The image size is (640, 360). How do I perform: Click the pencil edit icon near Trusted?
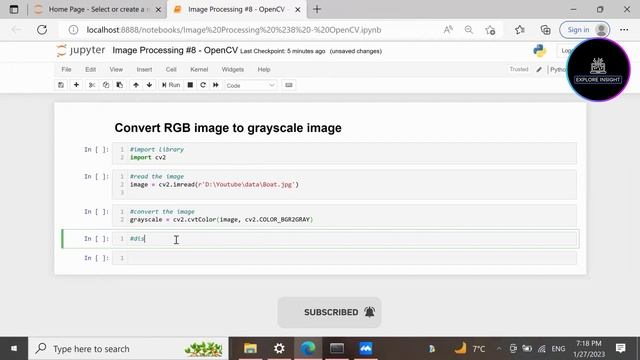pyautogui.click(x=539, y=69)
